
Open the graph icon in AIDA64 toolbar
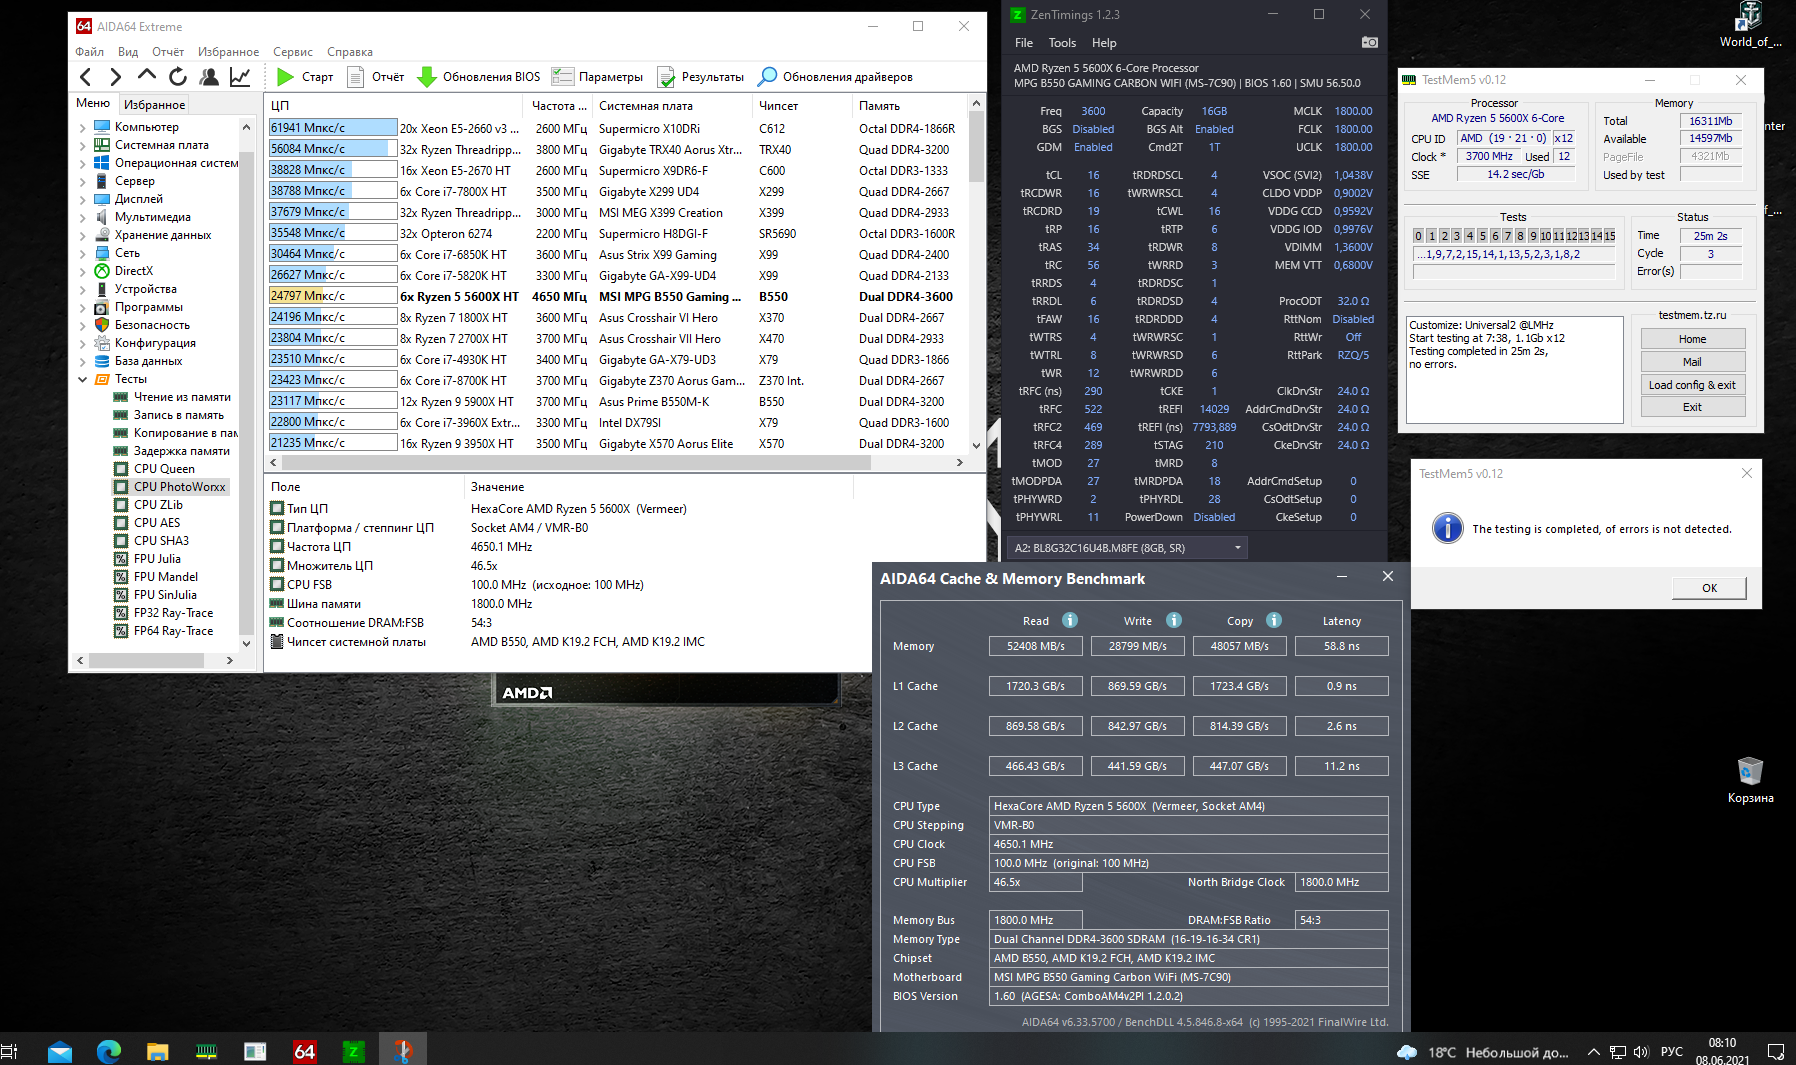(x=240, y=77)
